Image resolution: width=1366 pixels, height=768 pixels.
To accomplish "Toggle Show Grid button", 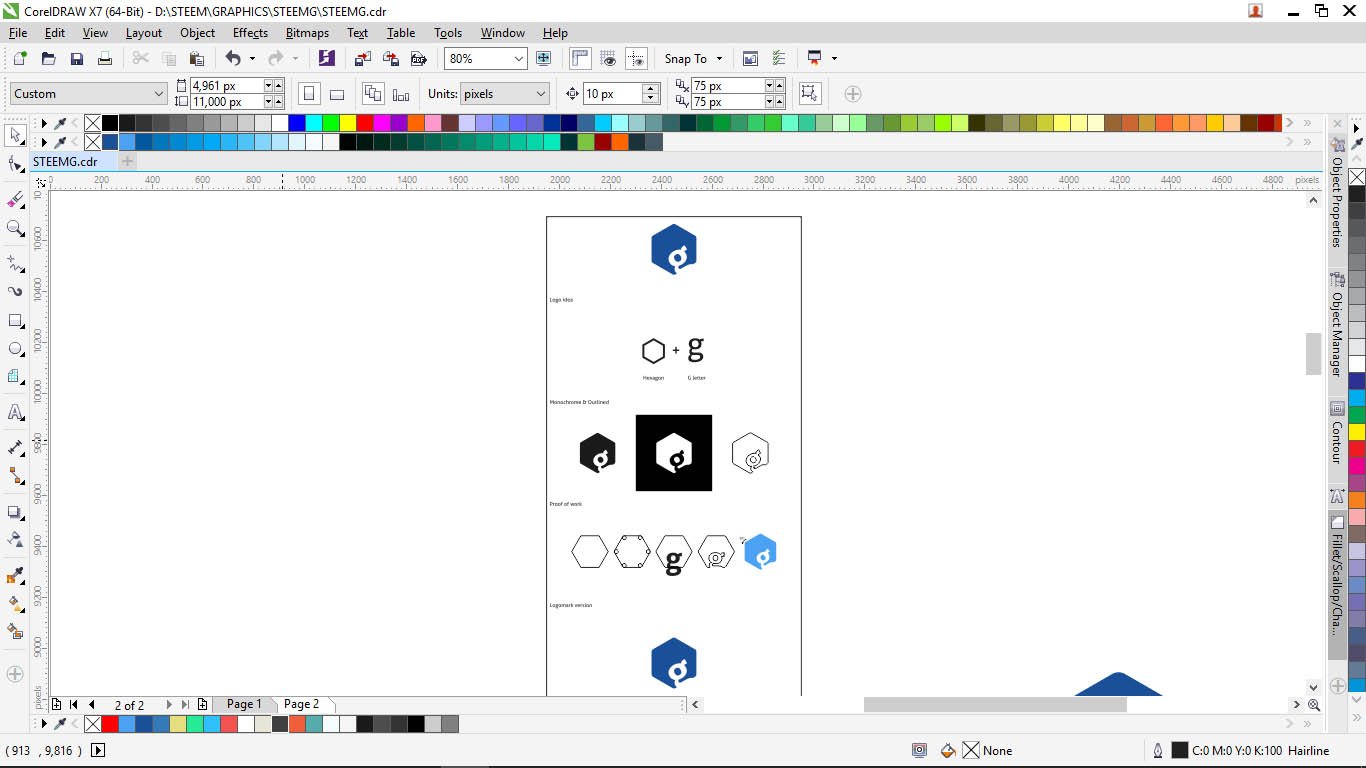I will tap(608, 59).
